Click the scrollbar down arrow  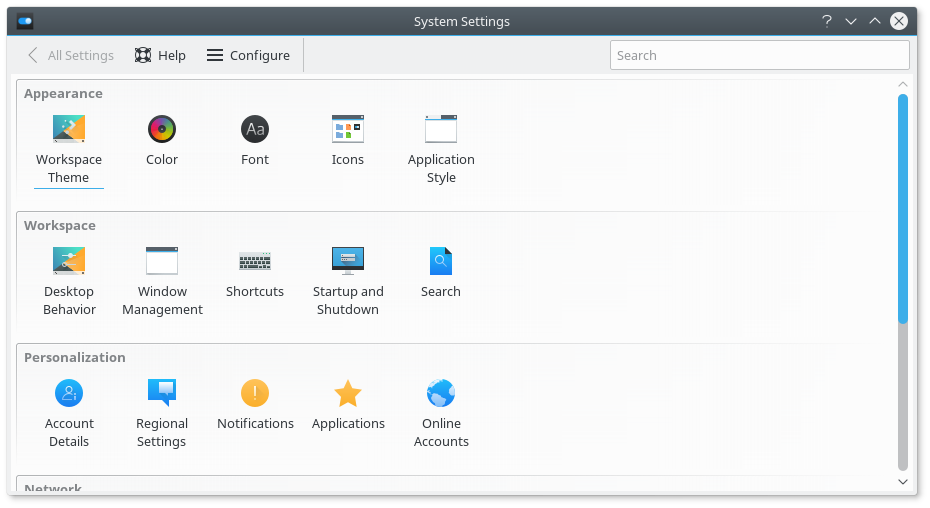903,482
